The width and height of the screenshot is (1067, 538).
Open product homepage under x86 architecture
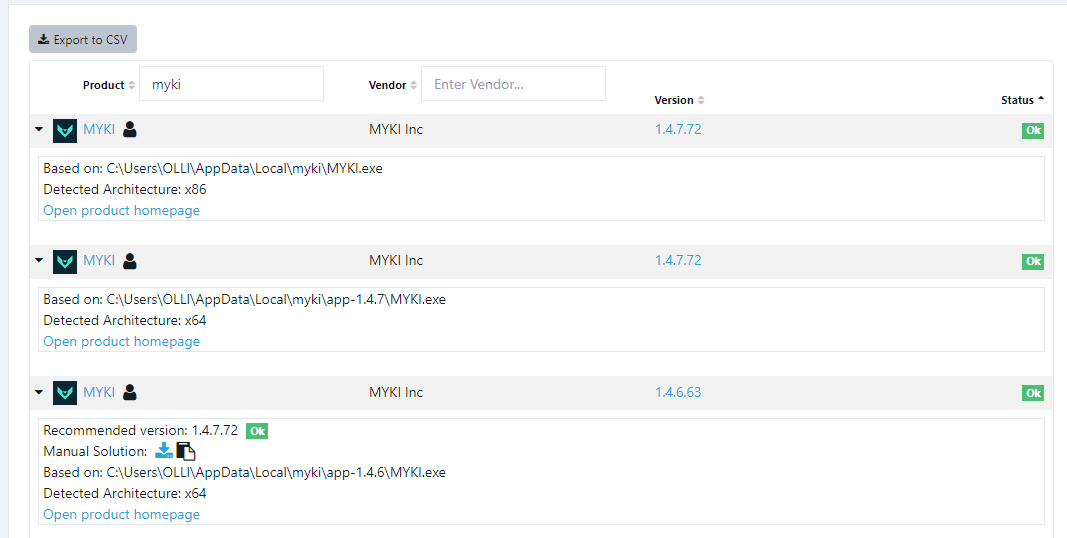click(122, 210)
